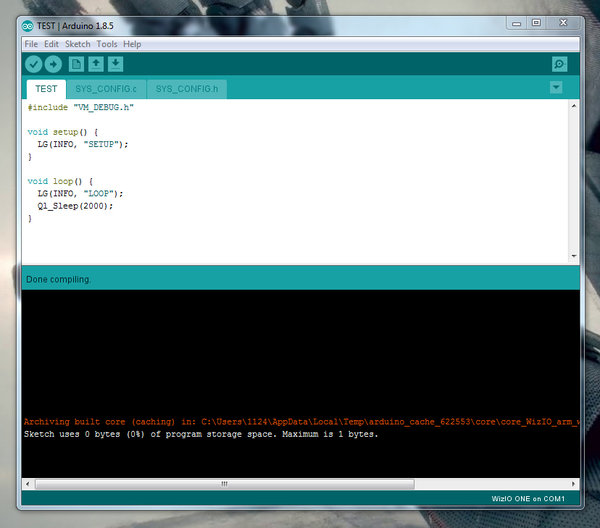This screenshot has height=528, width=600.
Task: Click the Upload arrow button
Action: point(53,64)
